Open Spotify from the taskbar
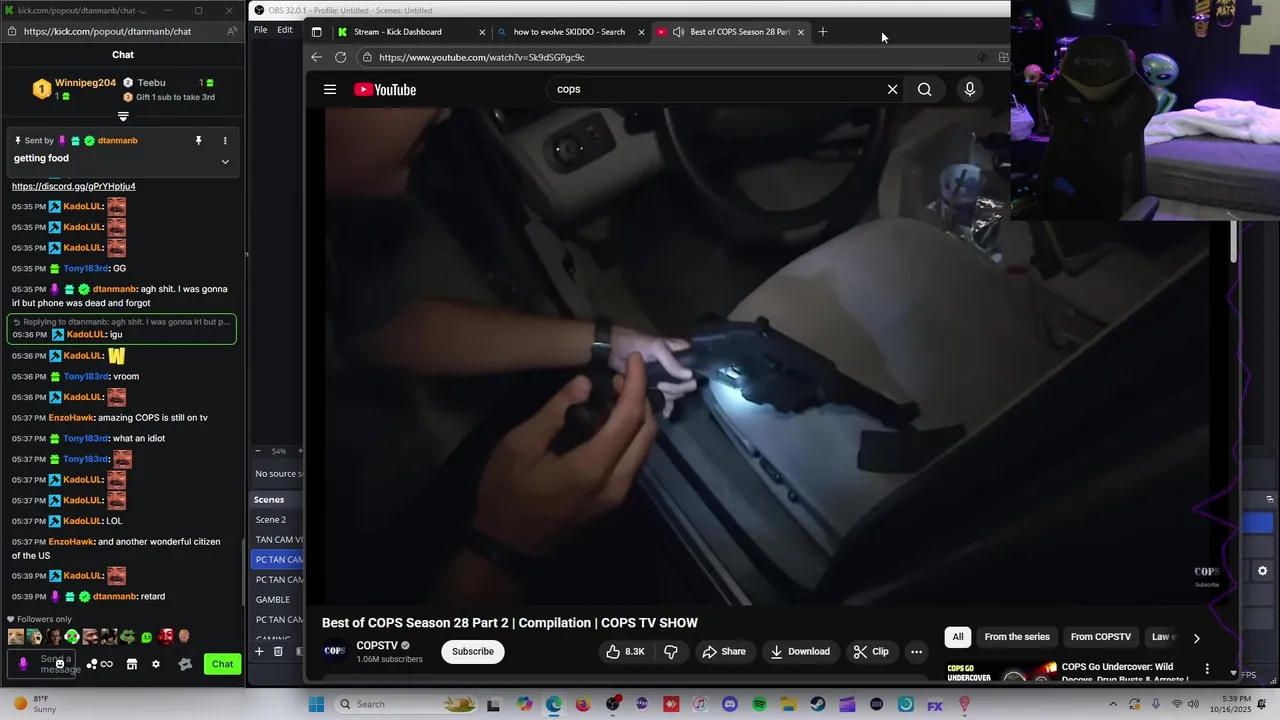 click(759, 704)
